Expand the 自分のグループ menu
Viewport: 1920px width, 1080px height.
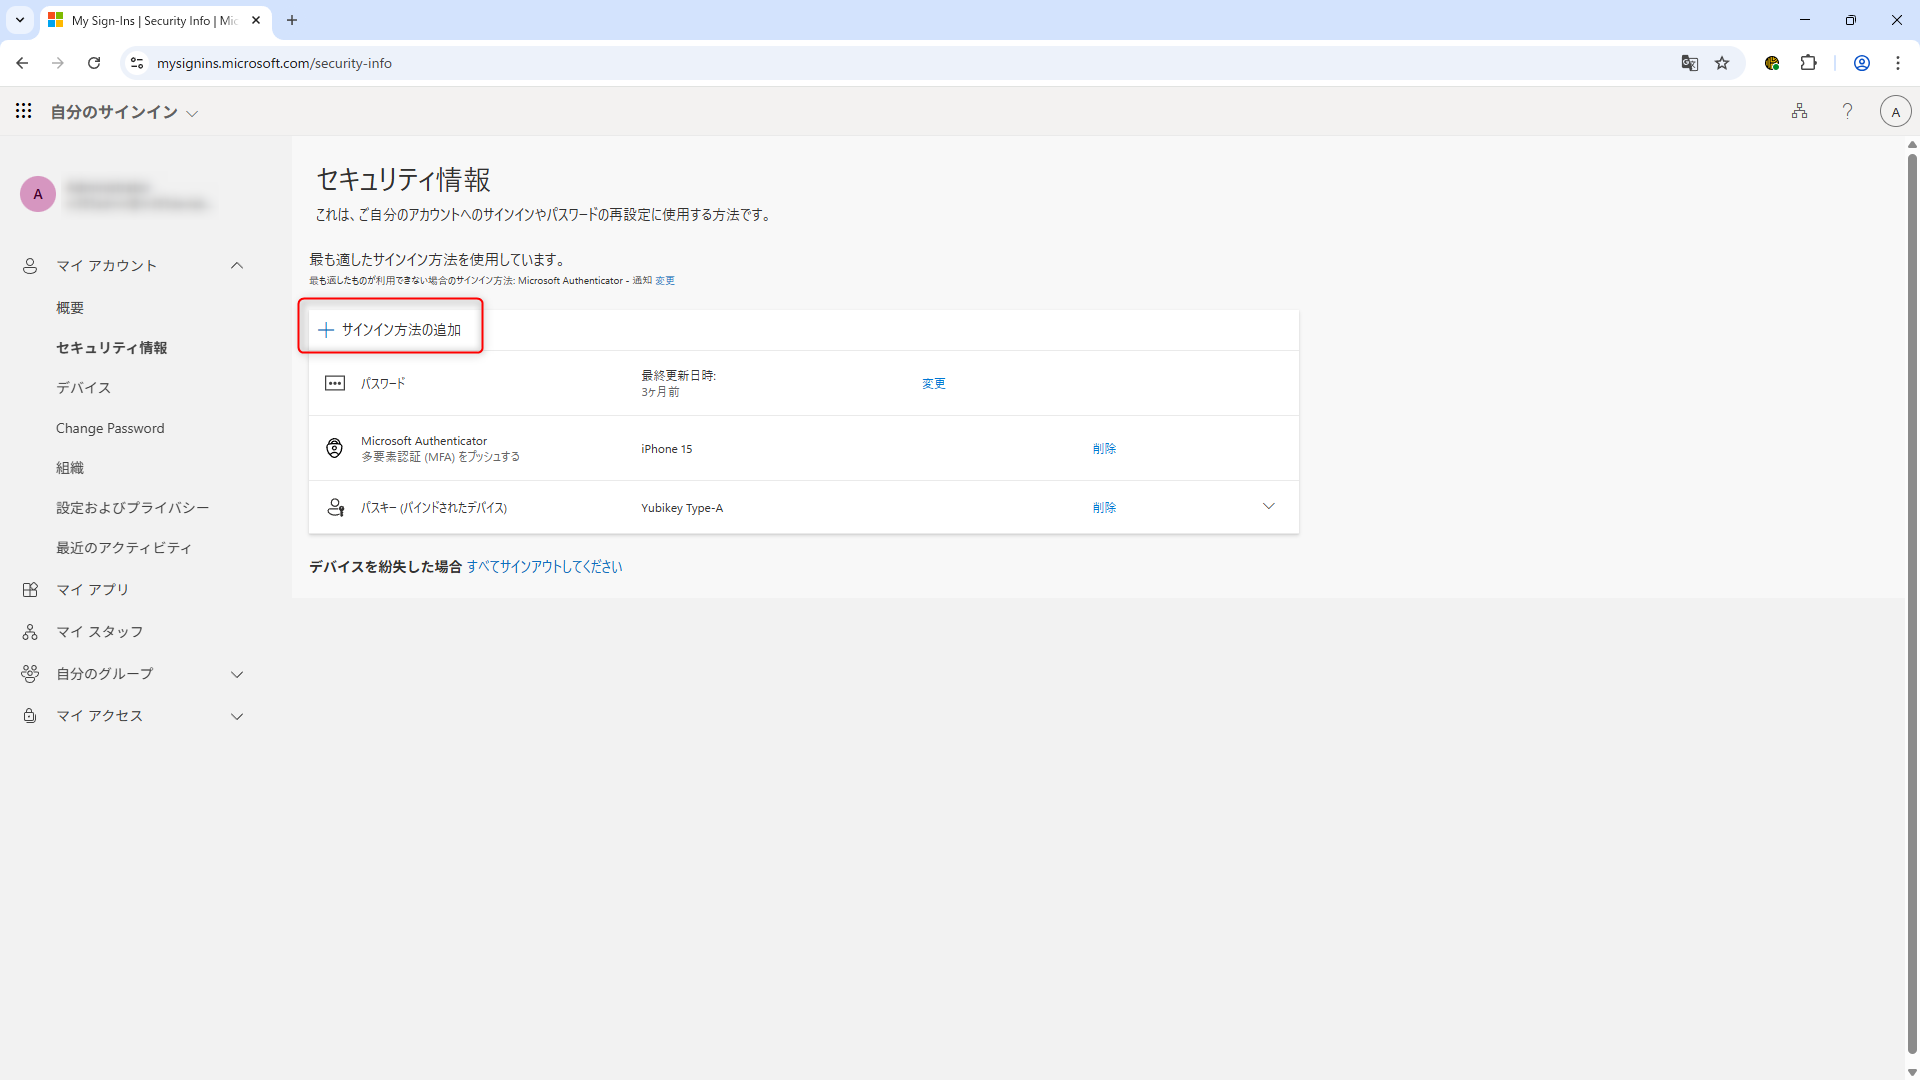[x=236, y=674]
